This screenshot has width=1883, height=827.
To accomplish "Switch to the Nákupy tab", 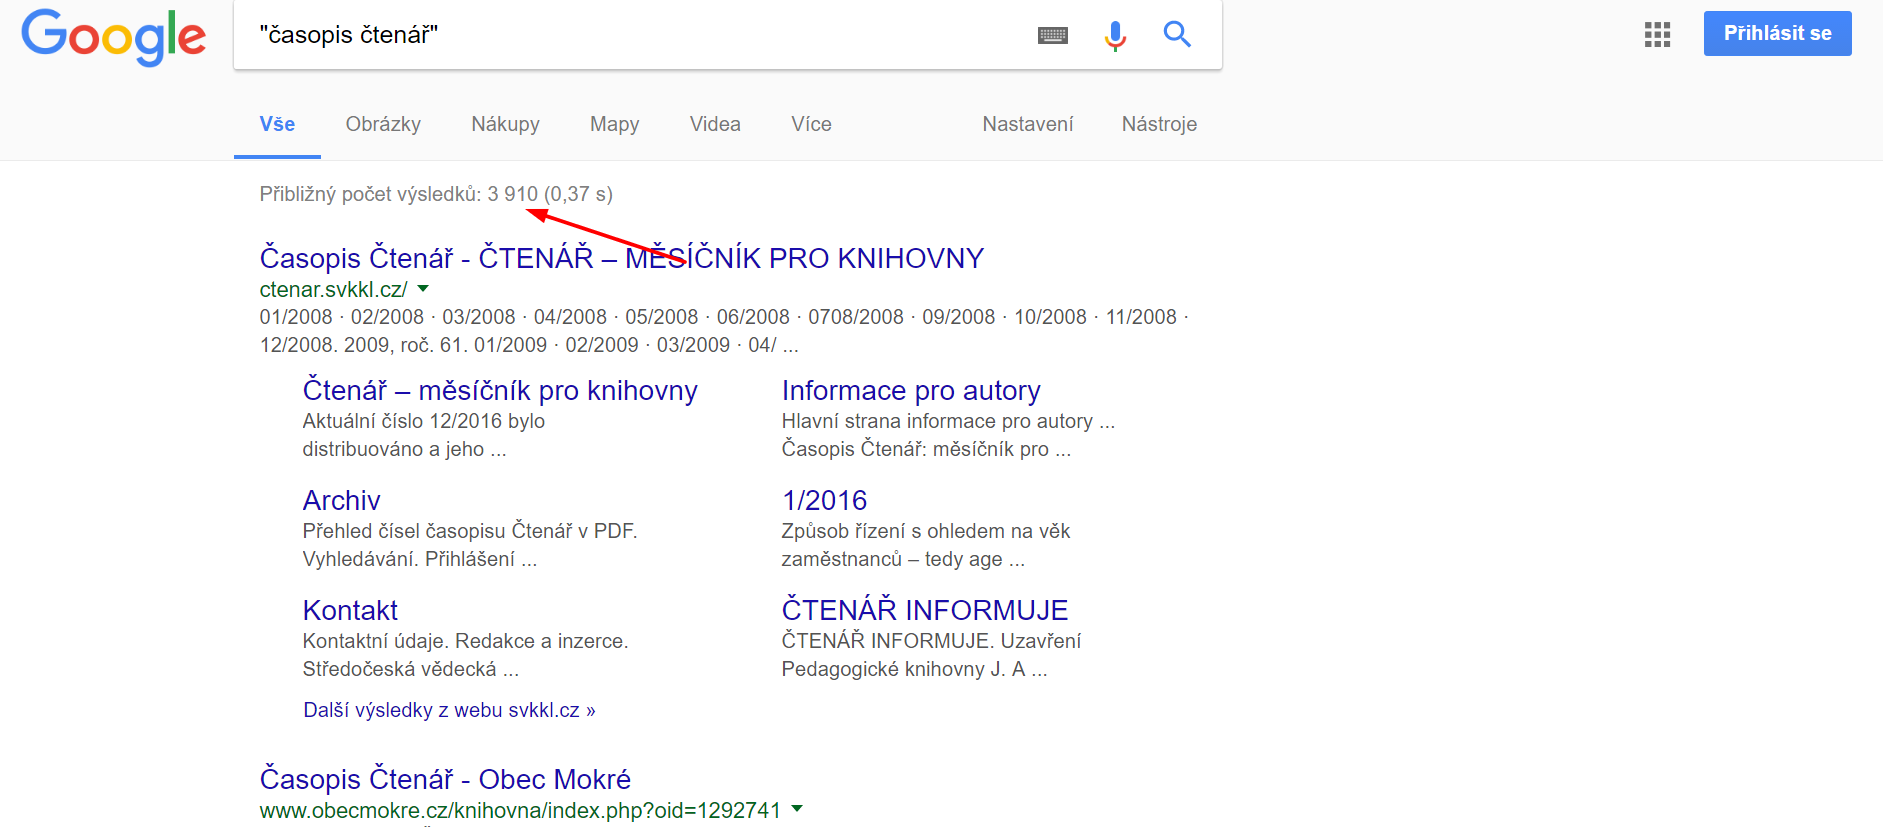I will 505,124.
